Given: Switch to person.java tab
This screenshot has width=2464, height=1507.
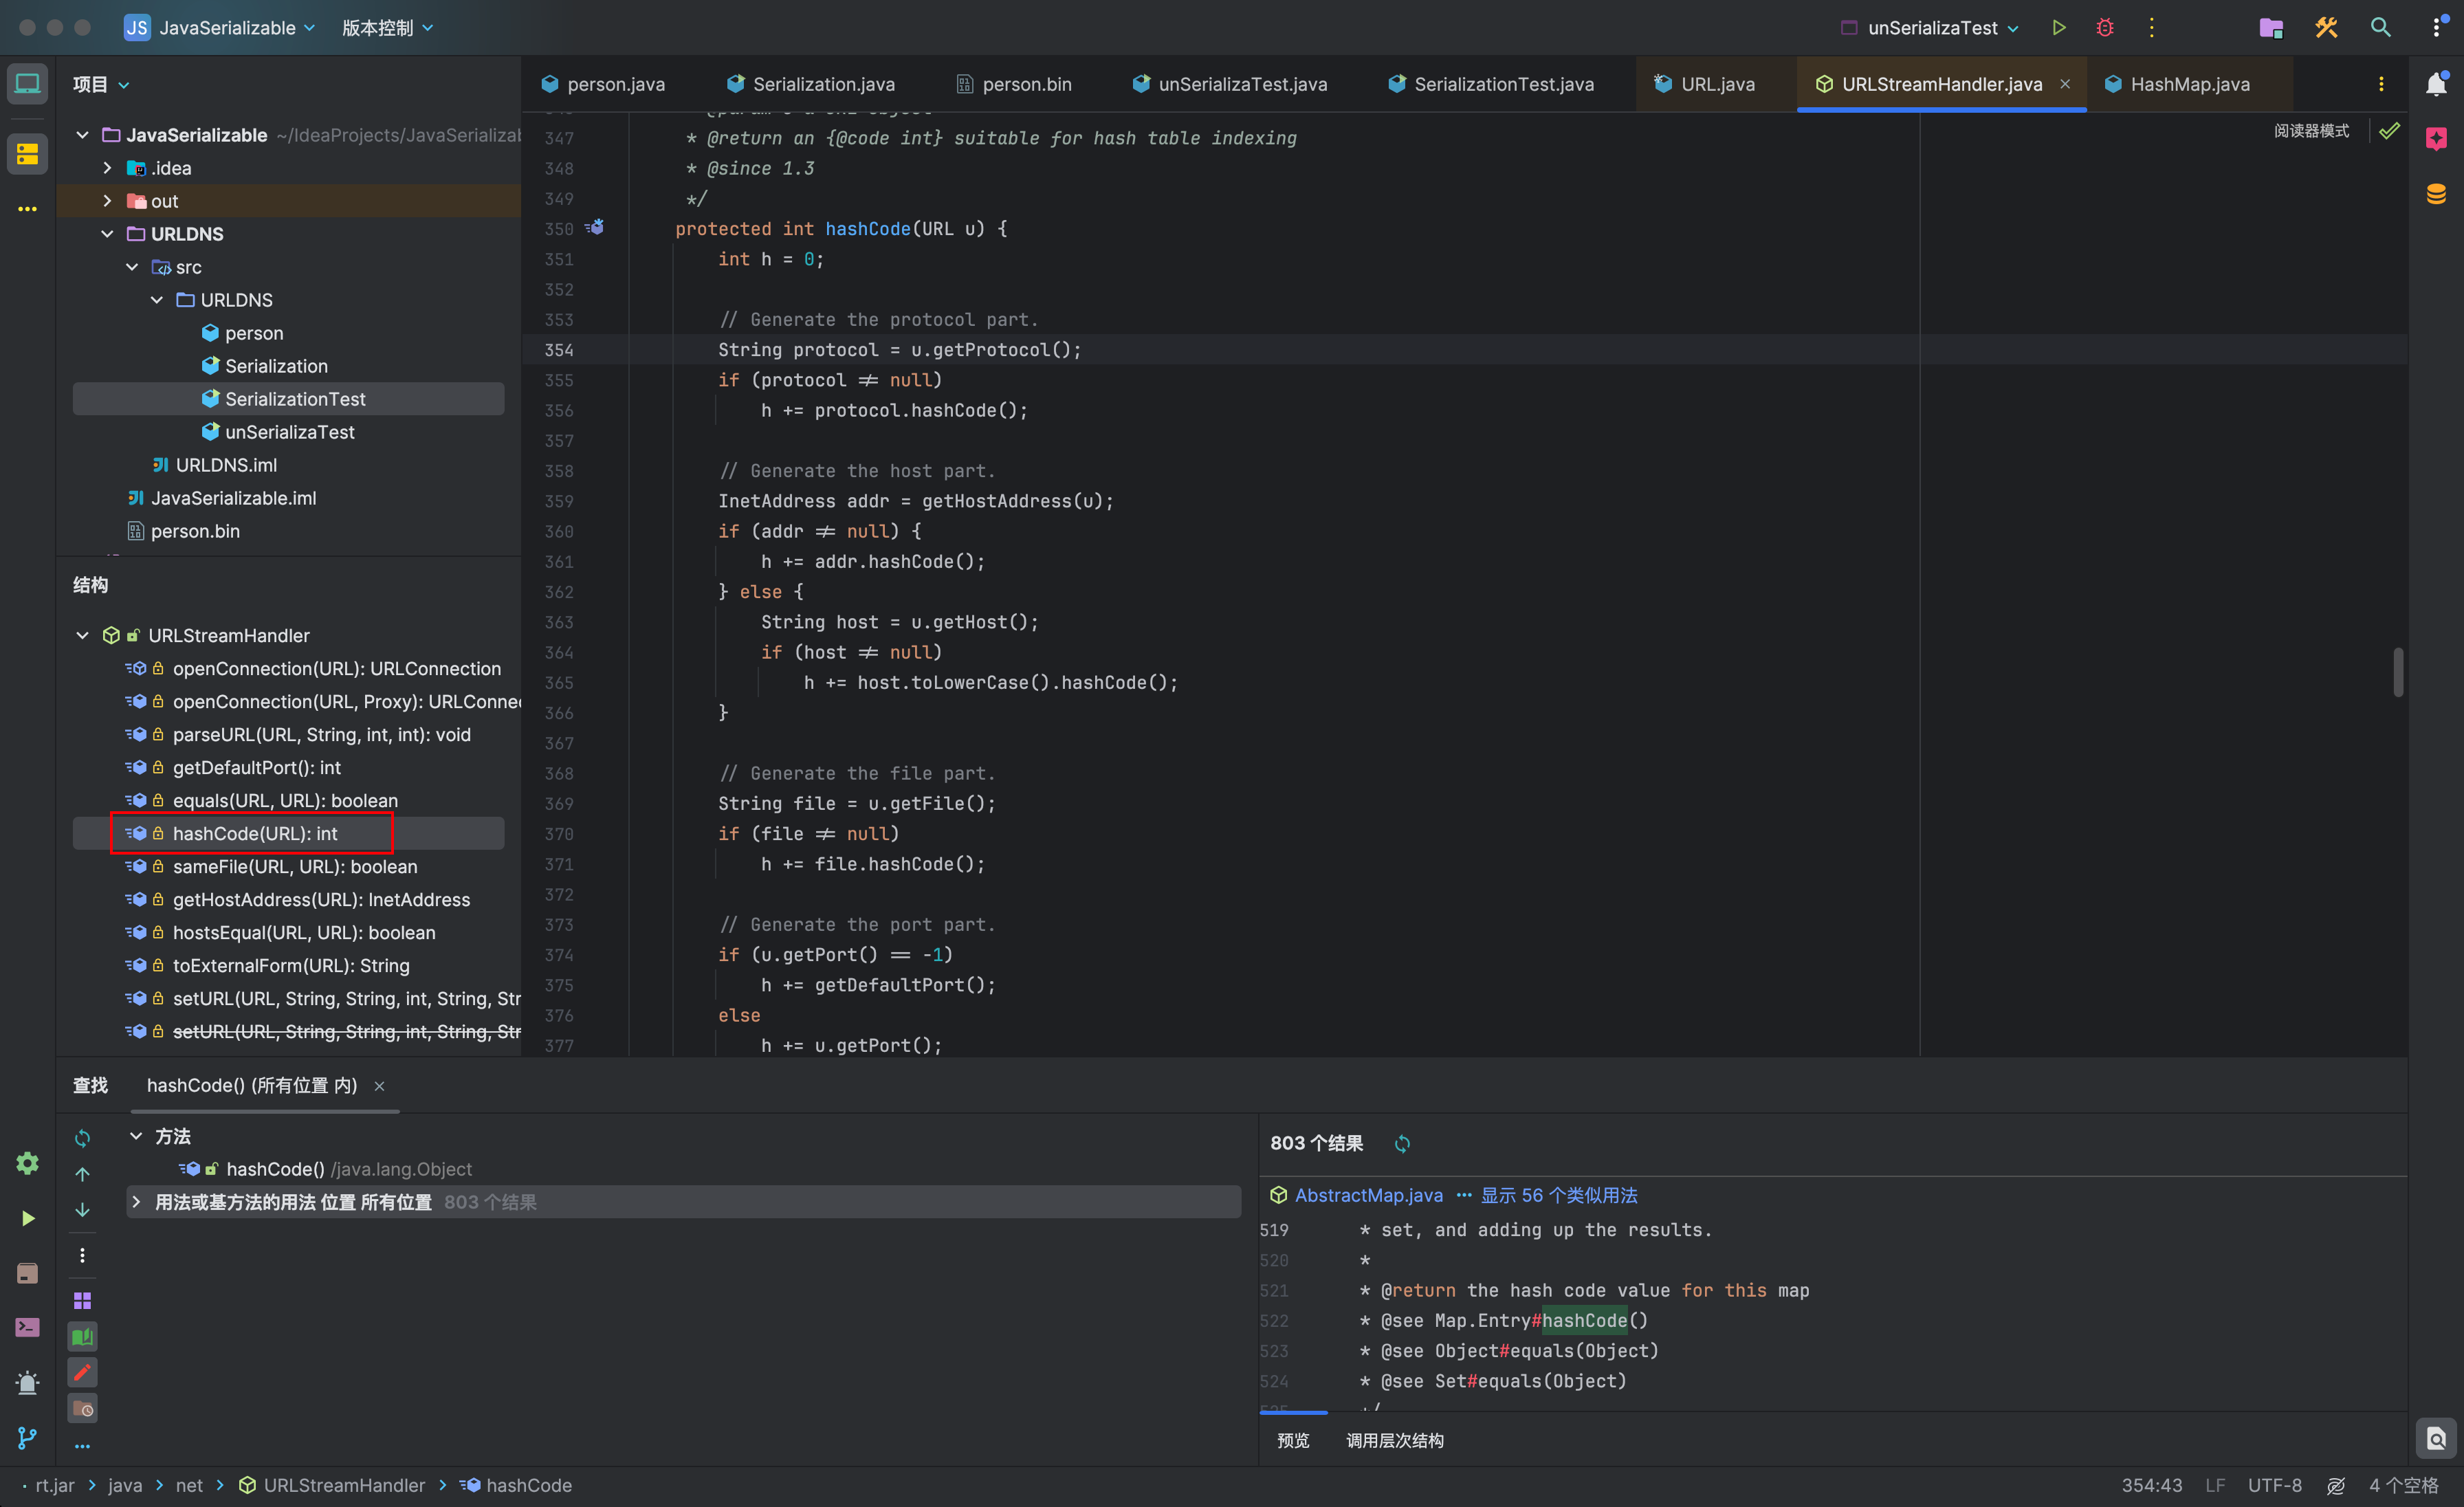Looking at the screenshot, I should point(603,84).
